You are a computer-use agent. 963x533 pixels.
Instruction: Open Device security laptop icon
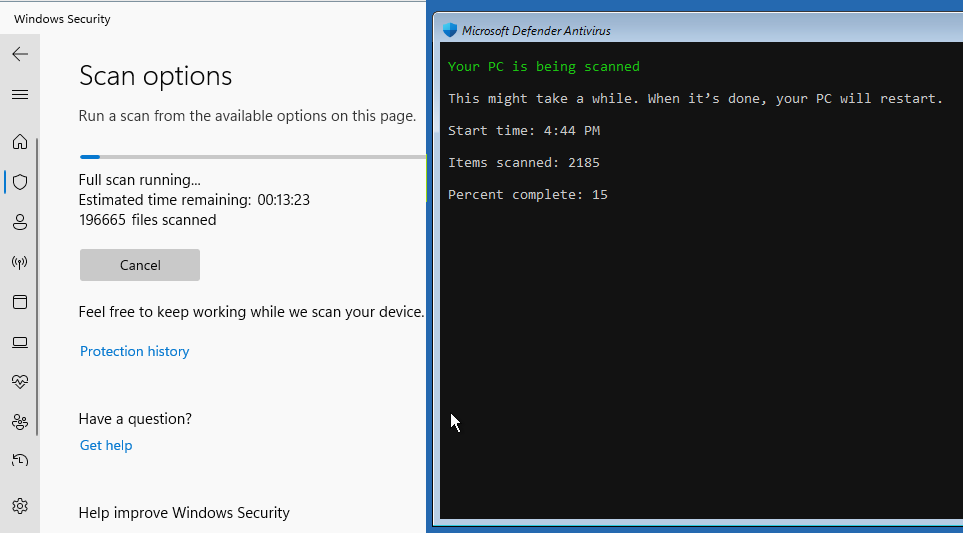tap(20, 342)
